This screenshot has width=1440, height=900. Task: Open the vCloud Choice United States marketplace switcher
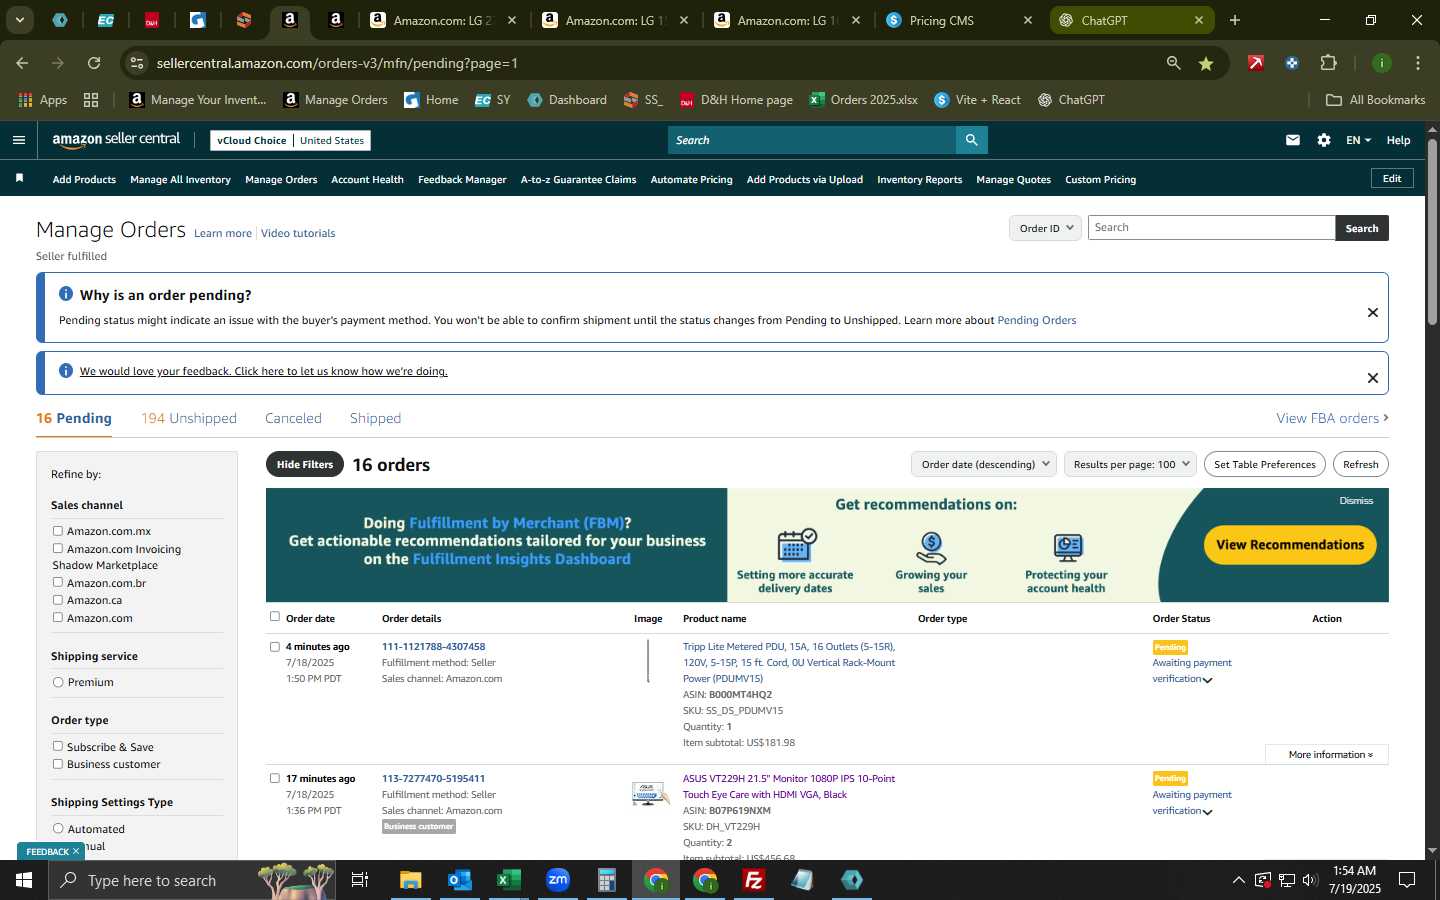click(291, 140)
